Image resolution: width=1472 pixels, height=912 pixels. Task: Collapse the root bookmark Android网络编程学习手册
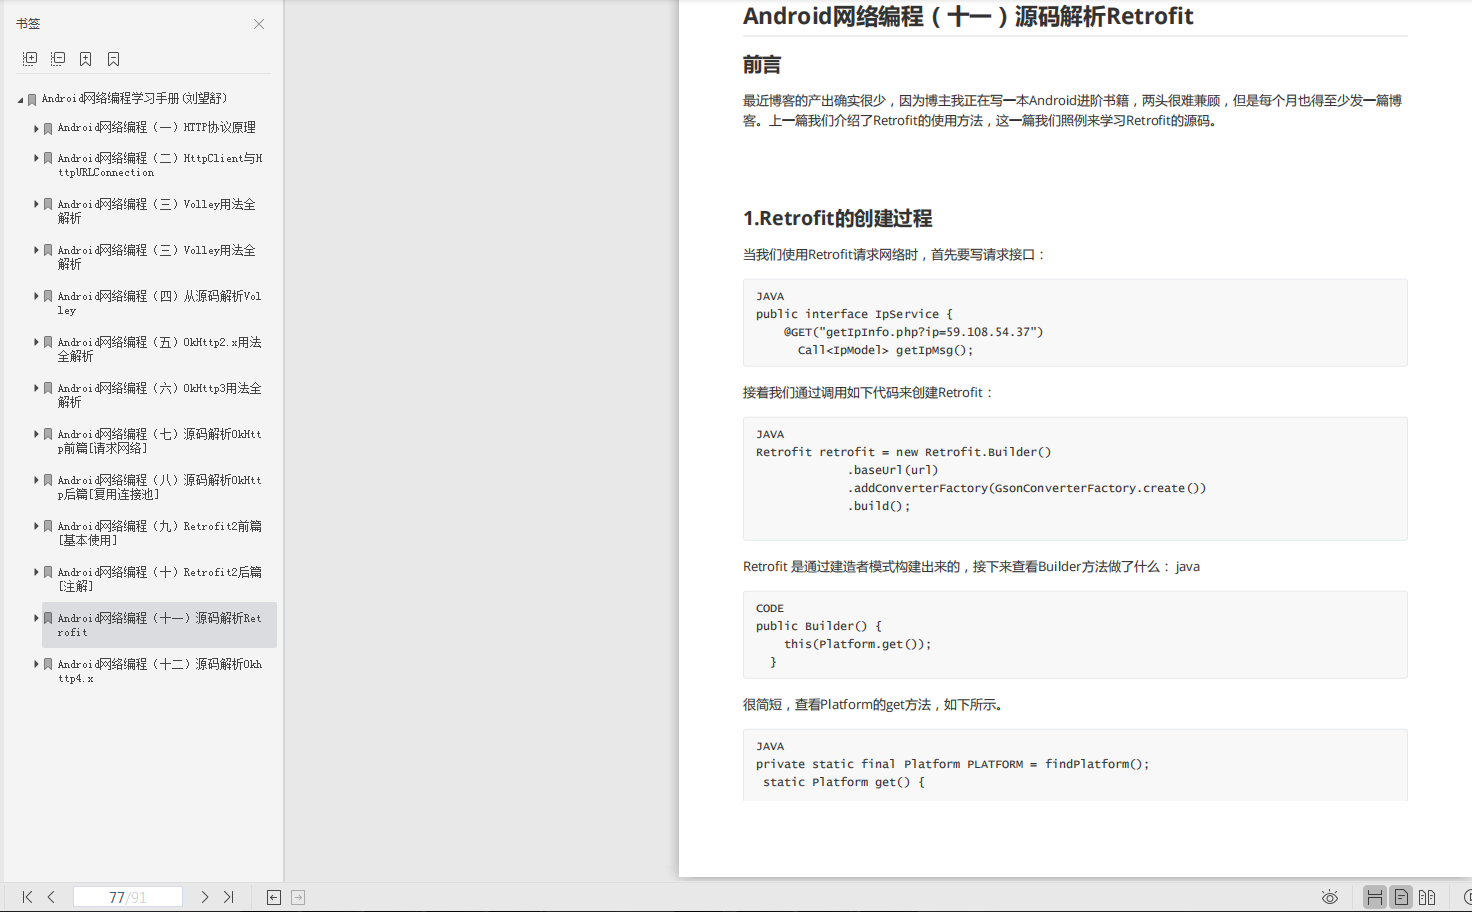pos(20,100)
